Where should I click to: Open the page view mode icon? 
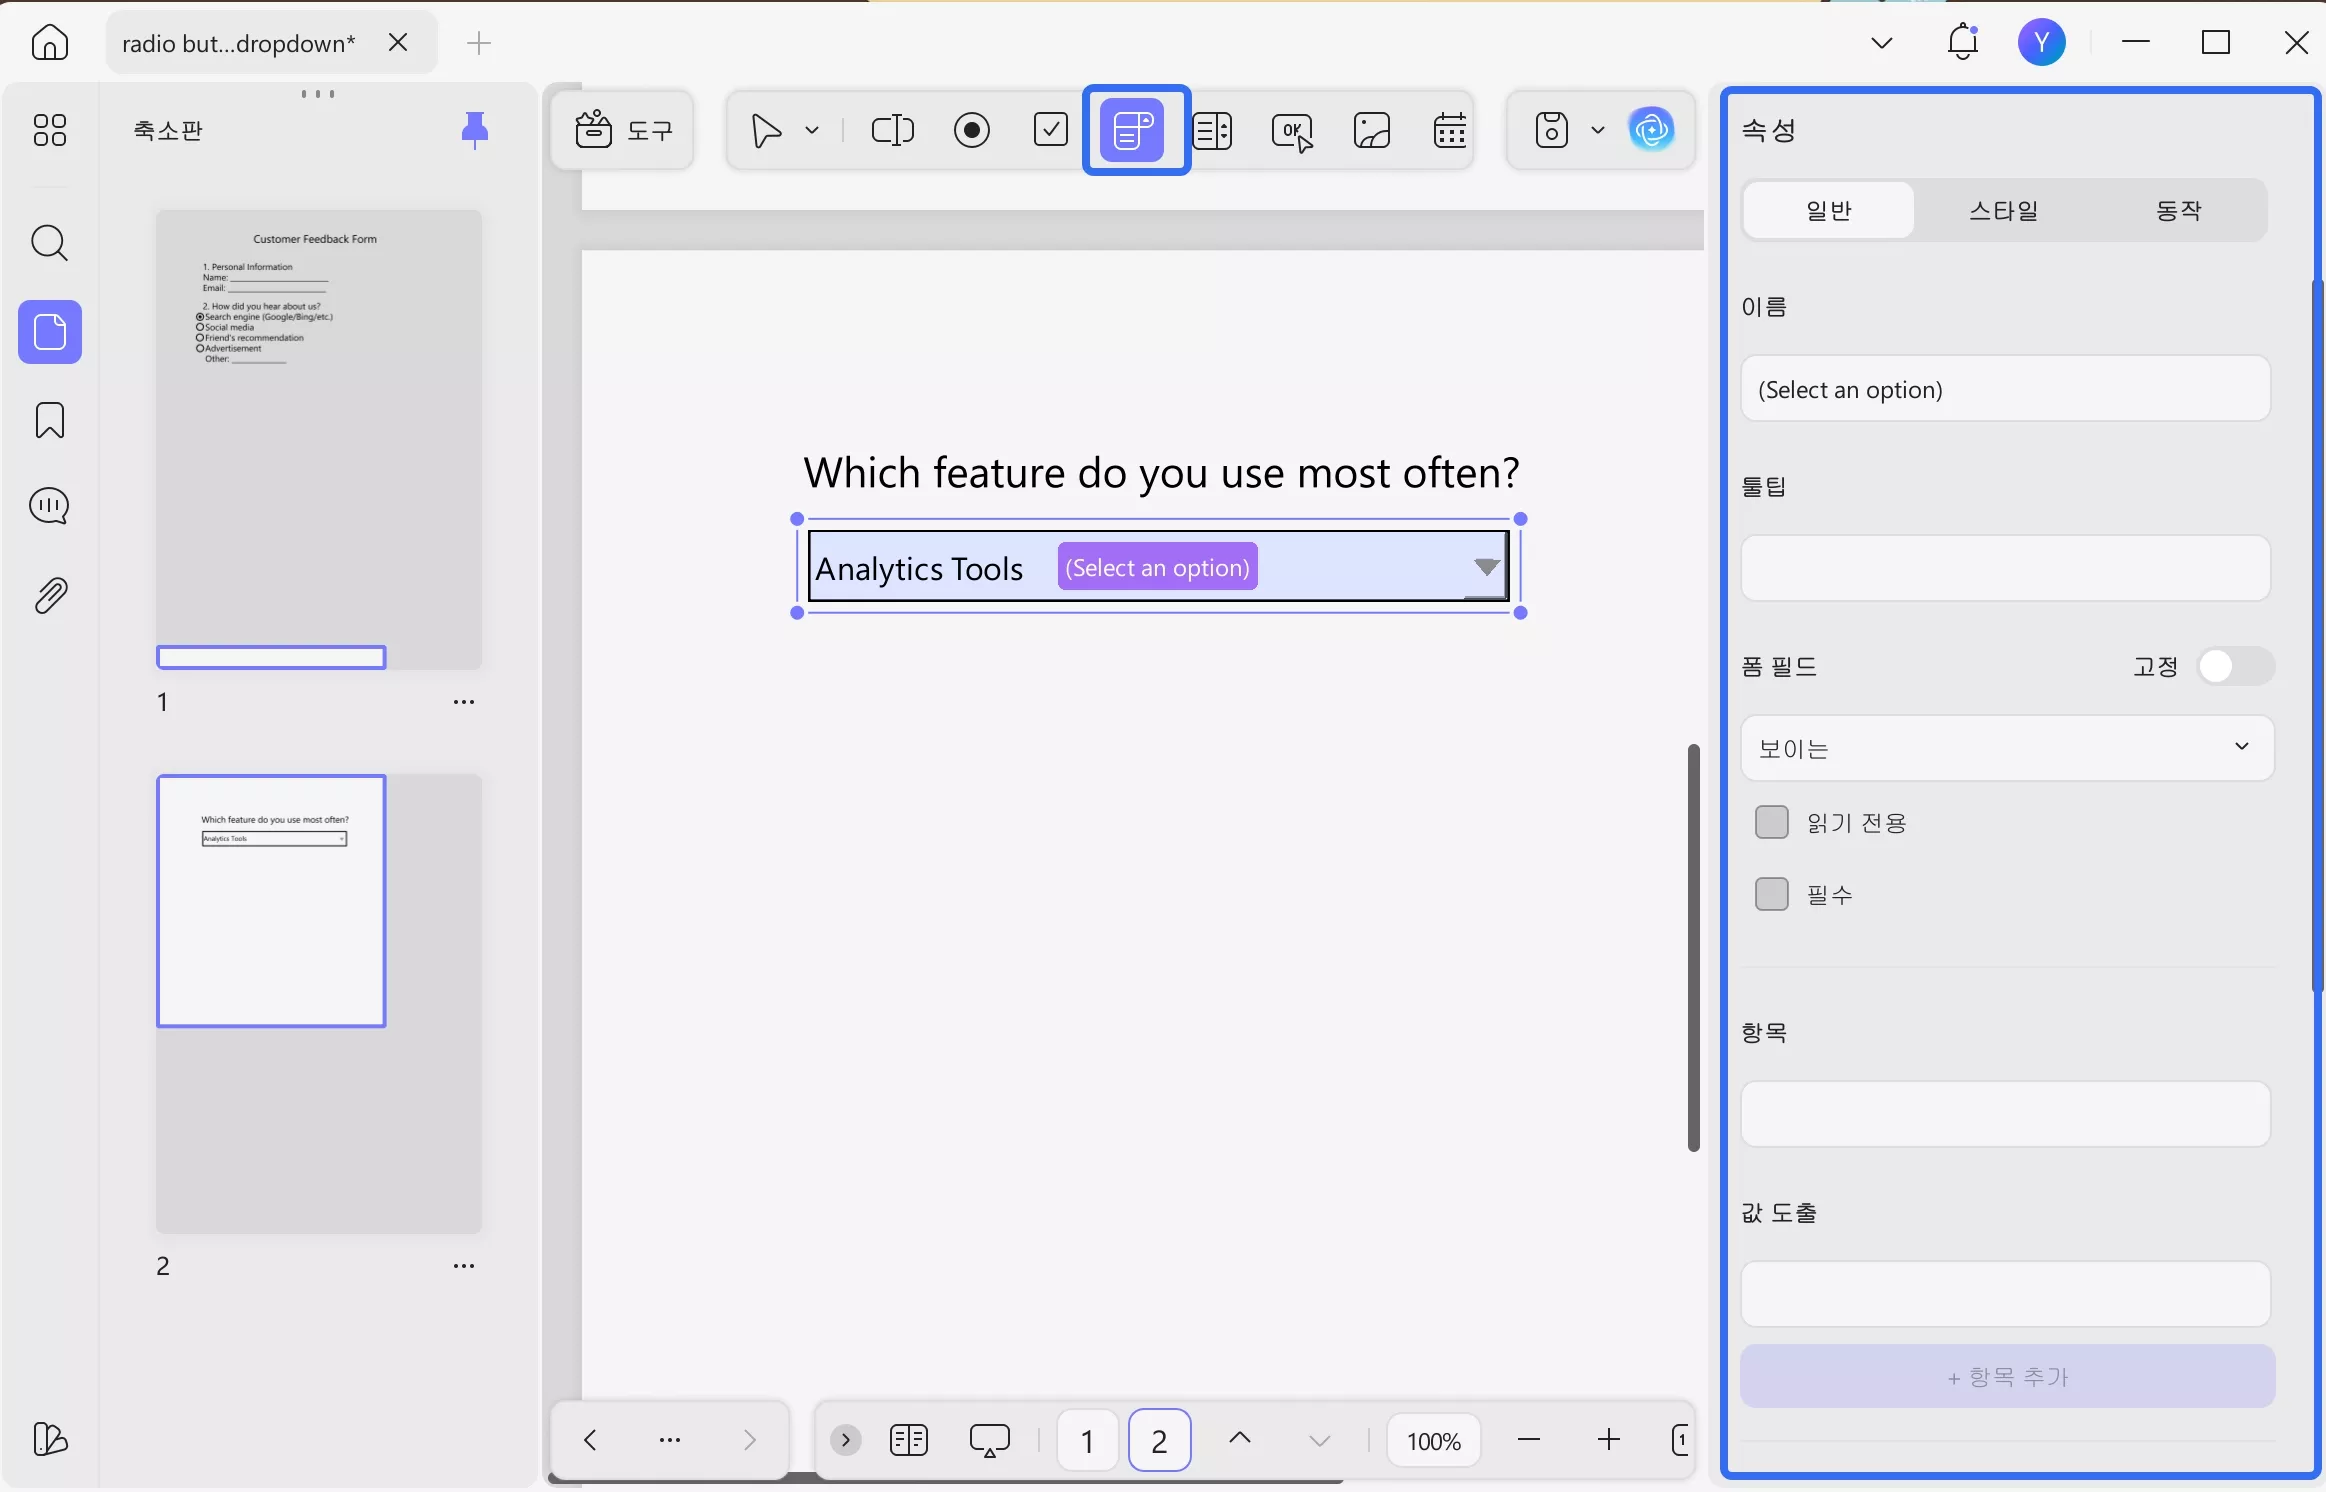coord(908,1440)
